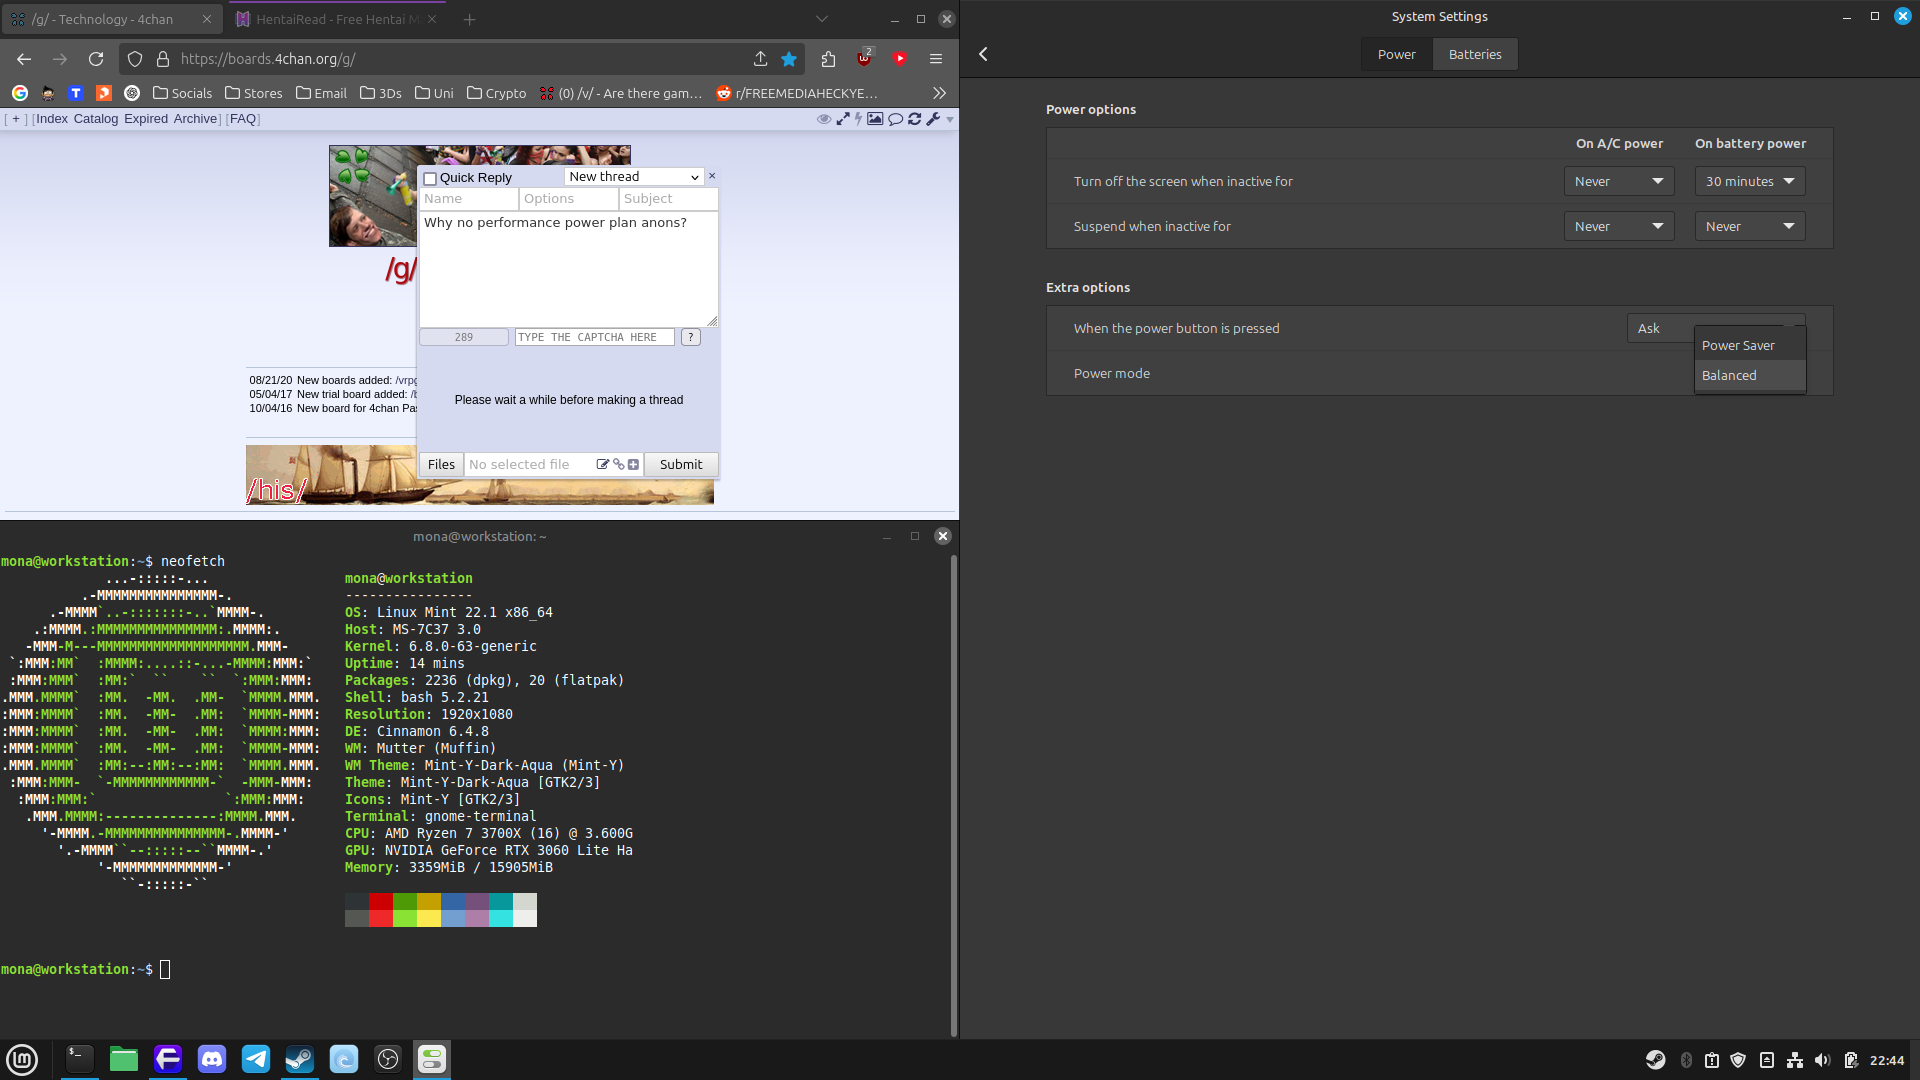Click the Subject field in Quick Reply
The image size is (1920, 1080).
pos(668,199)
